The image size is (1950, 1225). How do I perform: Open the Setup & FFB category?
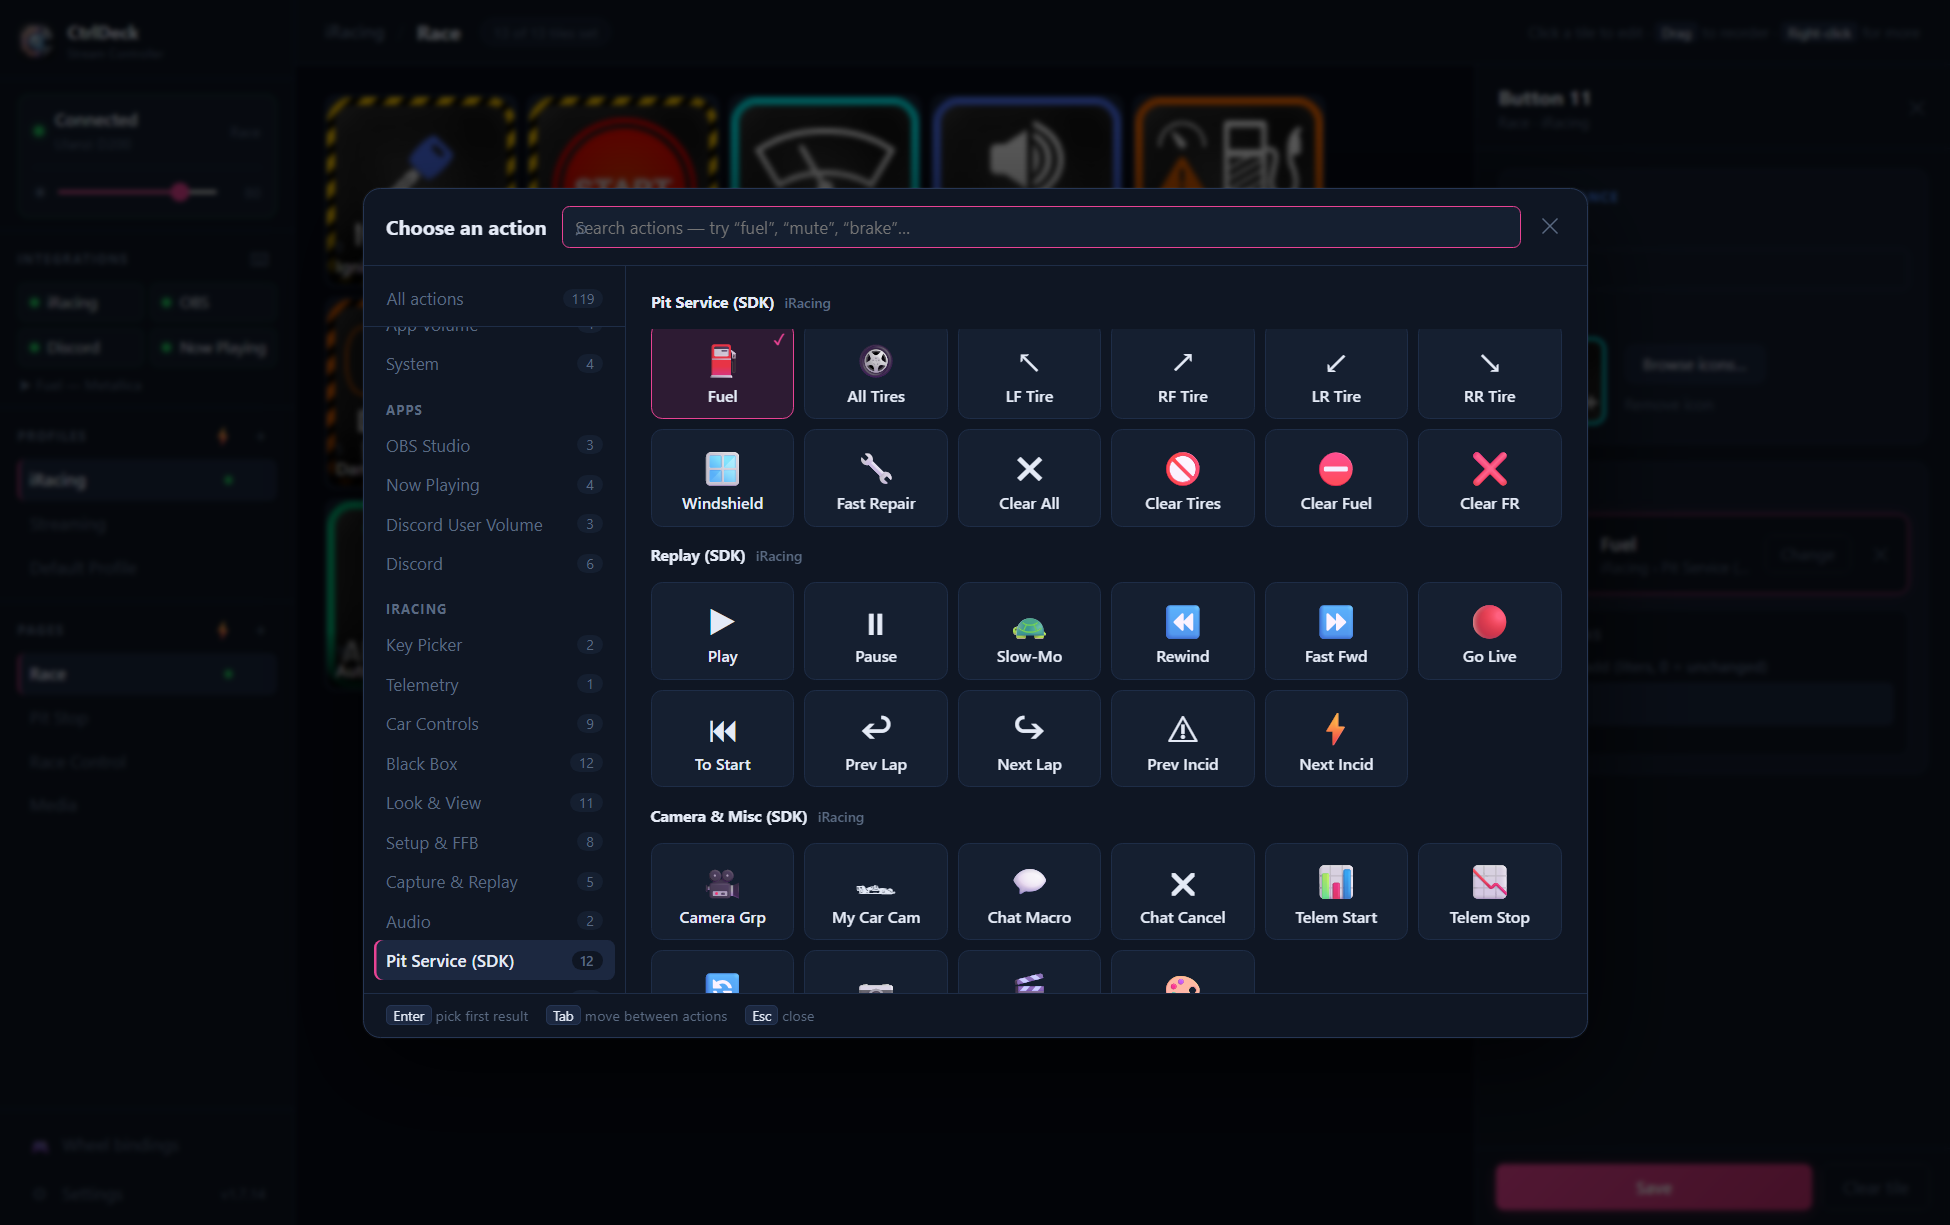494,843
